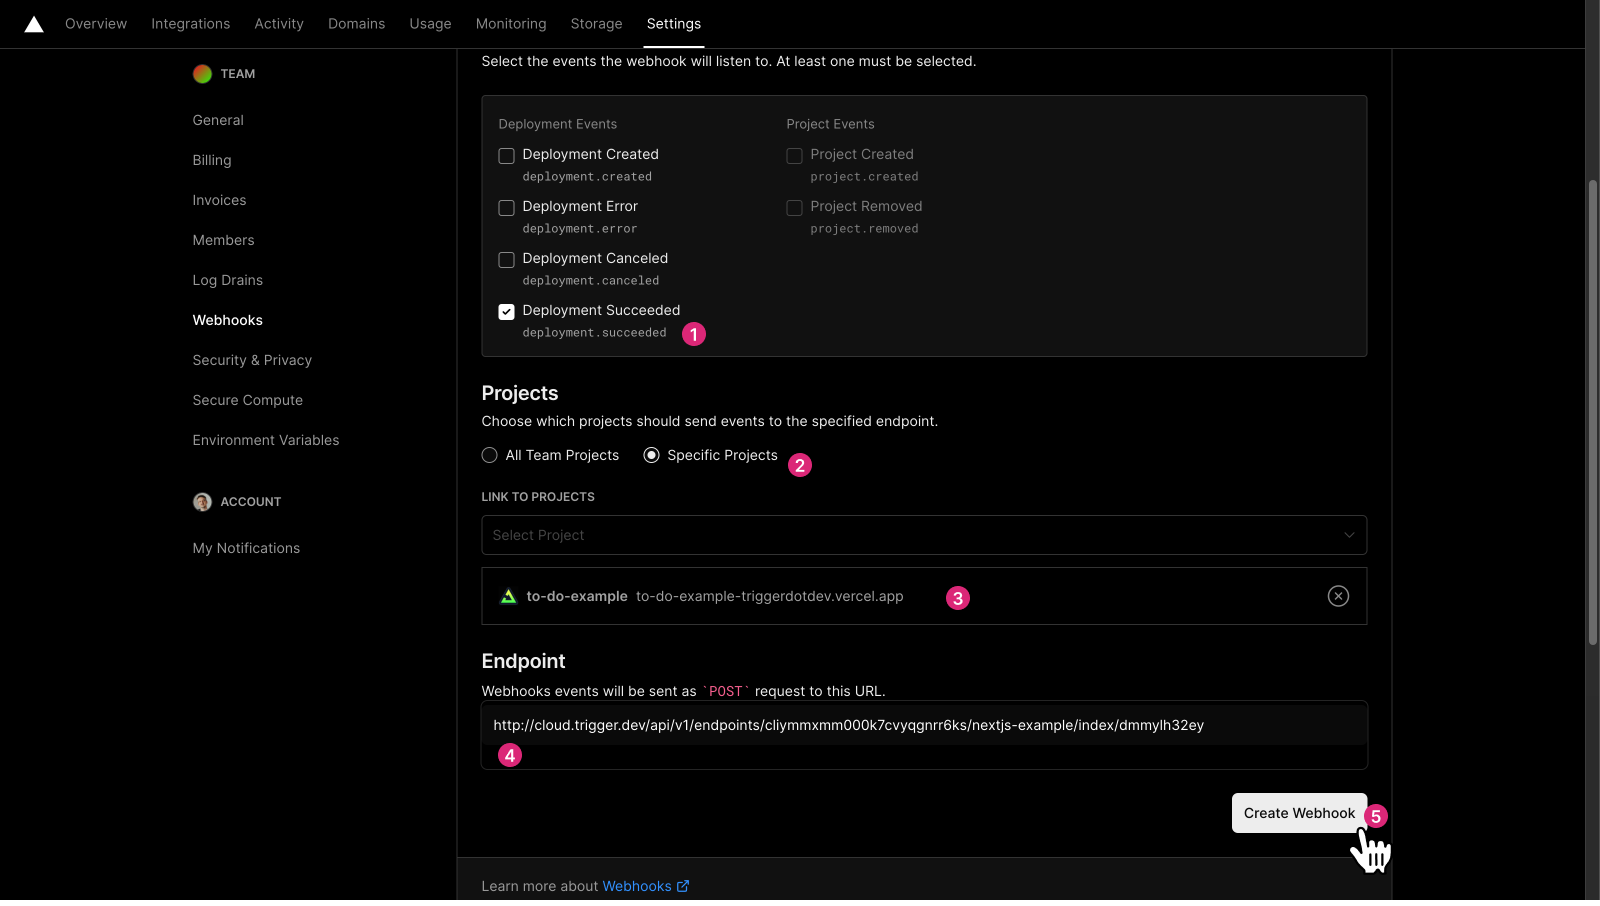Go to the Domains tab
The image size is (1600, 906).
pos(357,24)
